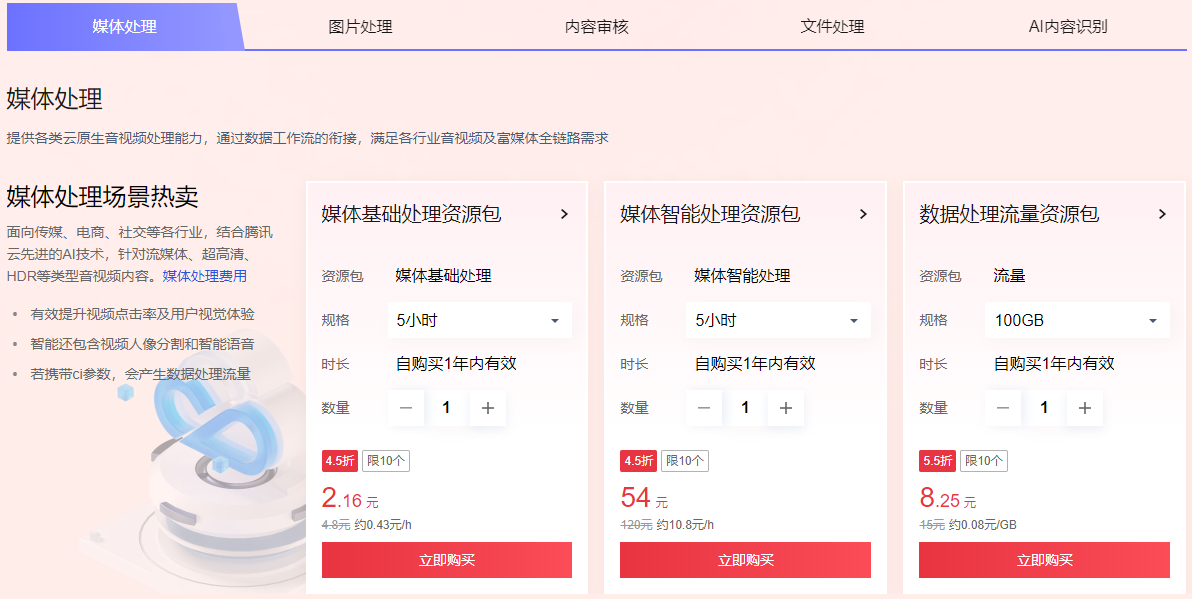Open the 100GB spec dropdown
The height and width of the screenshot is (599, 1192).
(1077, 321)
